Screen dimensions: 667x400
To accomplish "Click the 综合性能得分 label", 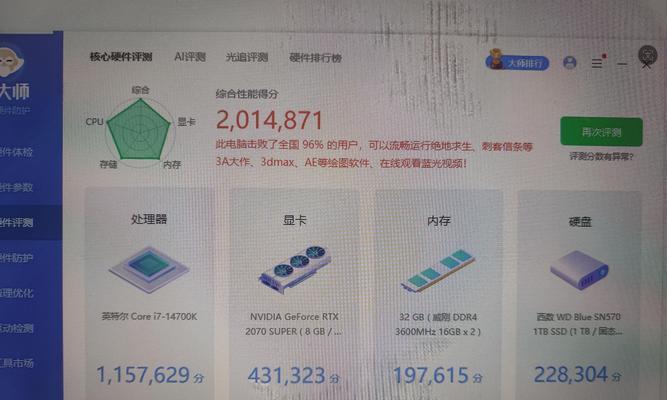I will (x=247, y=94).
